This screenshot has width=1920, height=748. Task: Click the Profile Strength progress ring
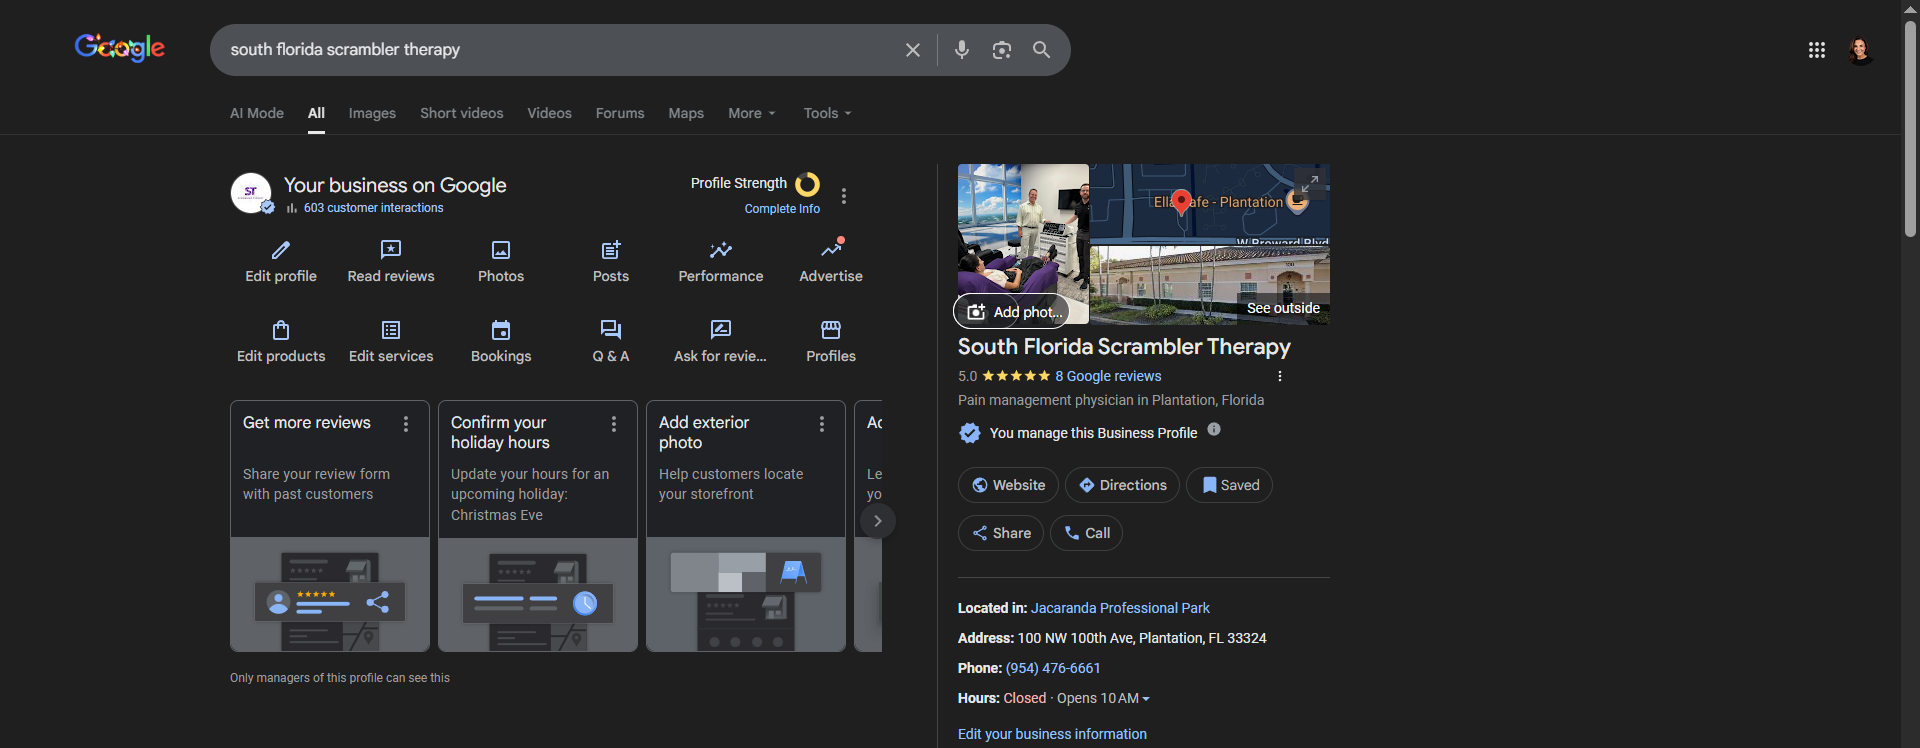tap(807, 184)
